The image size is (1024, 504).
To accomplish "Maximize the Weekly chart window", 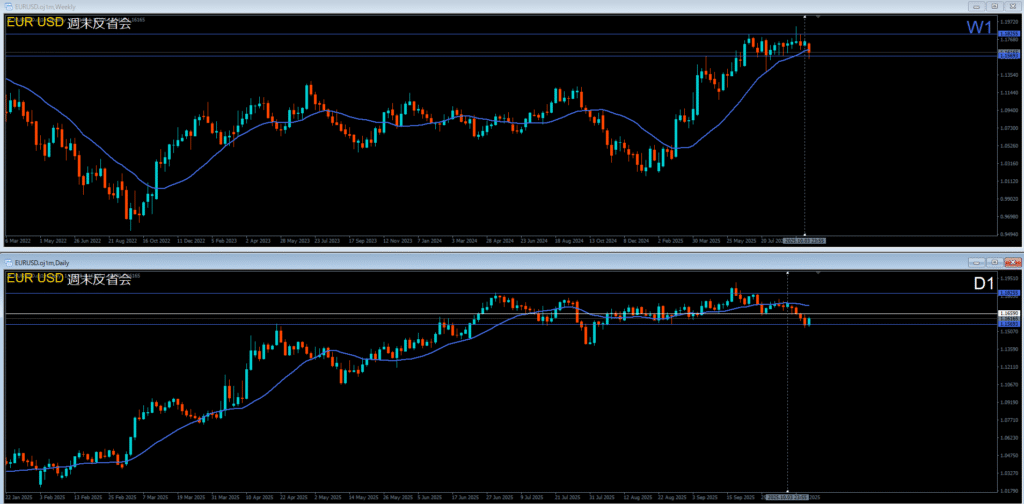I will tap(993, 6).
